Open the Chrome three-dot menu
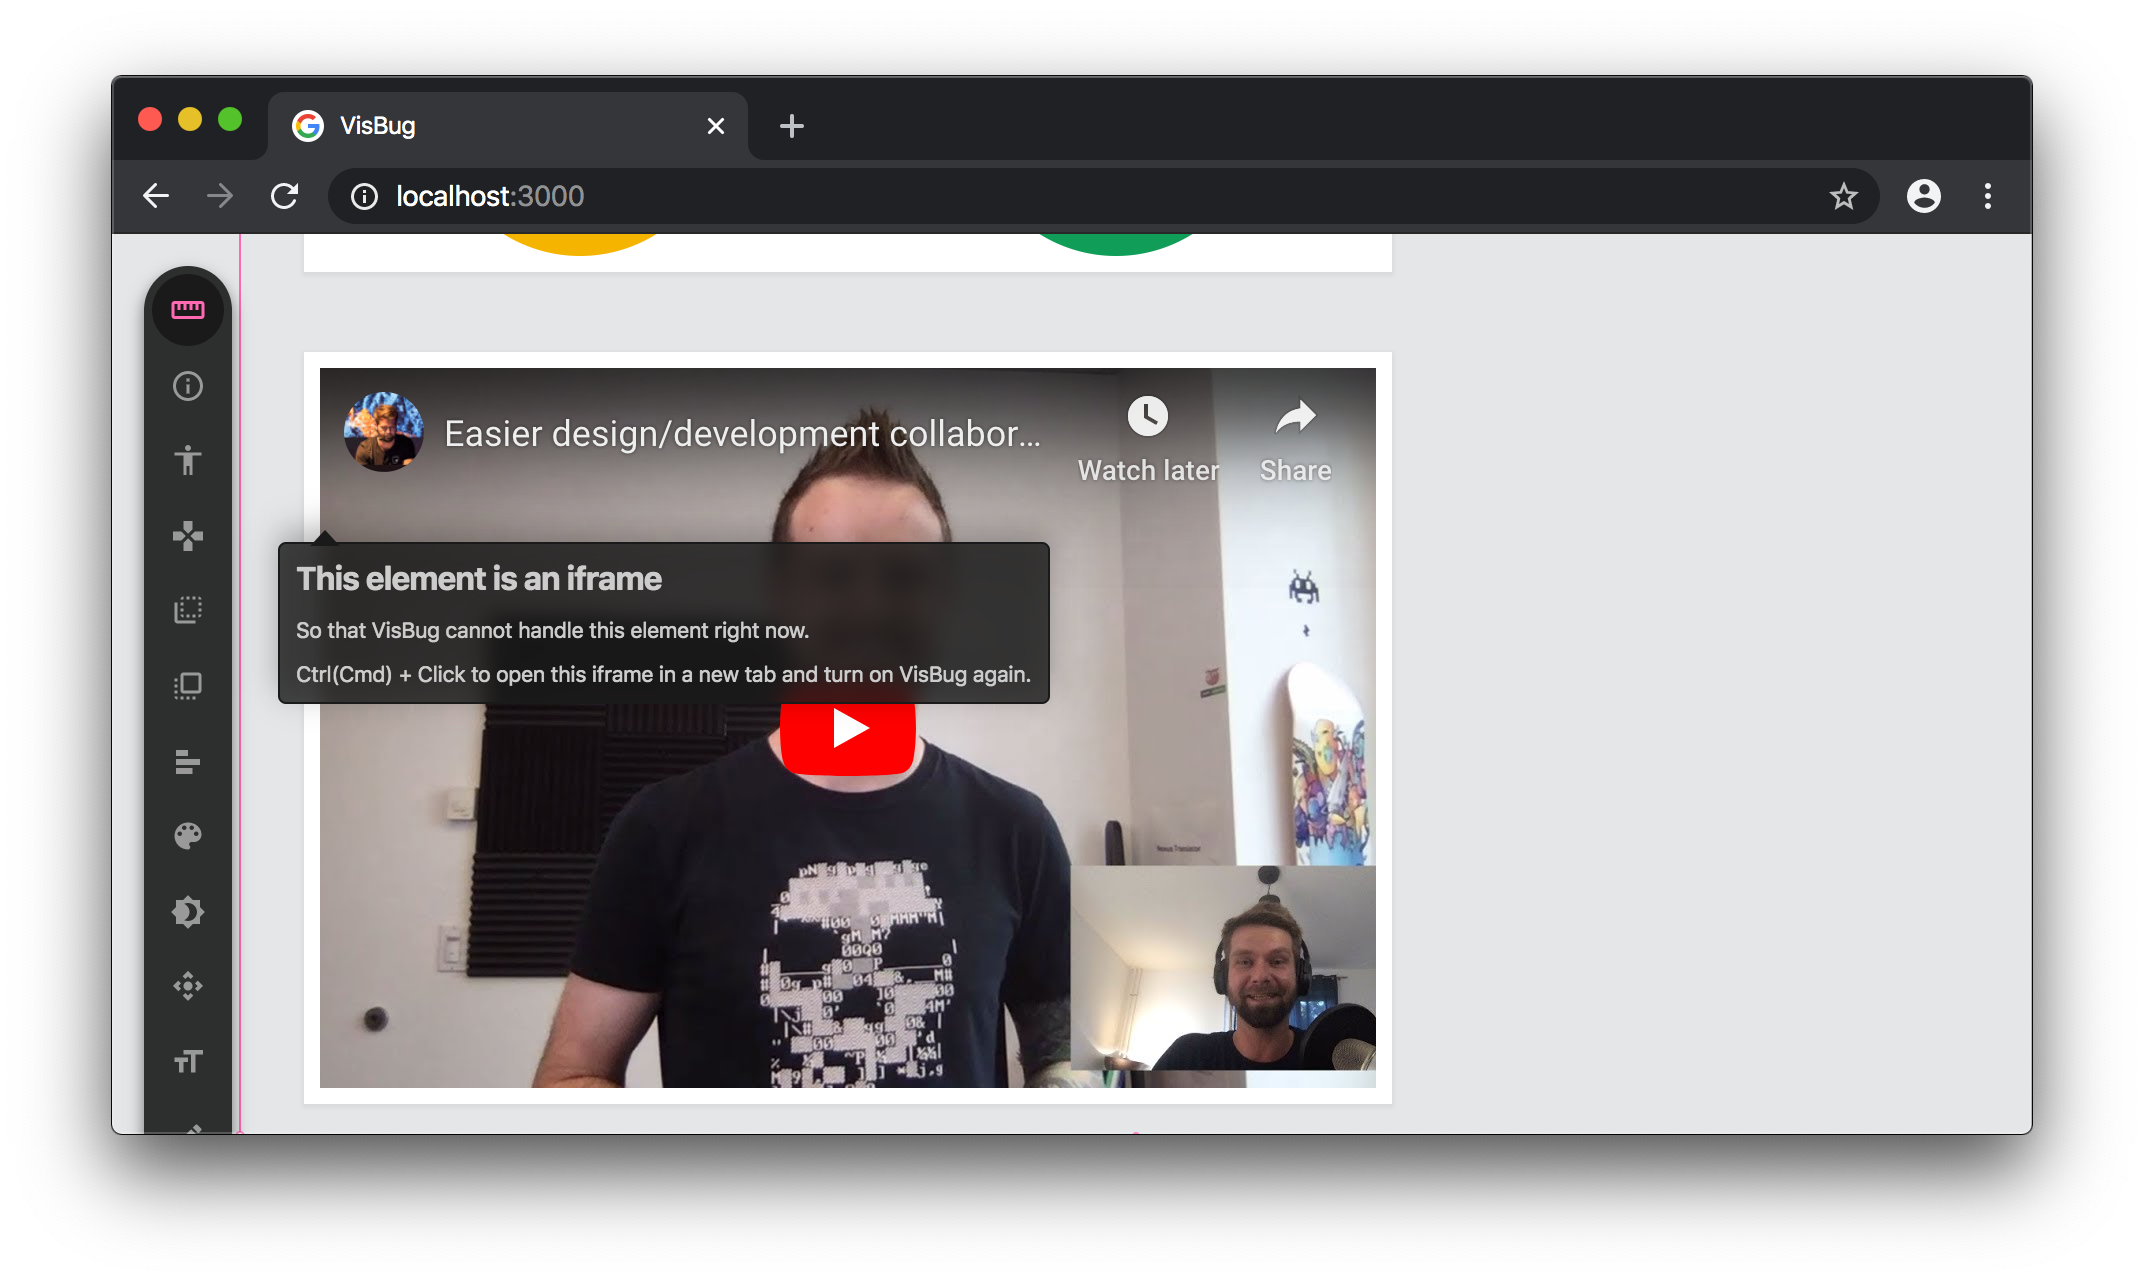Viewport: 2144px width, 1282px height. [1988, 196]
